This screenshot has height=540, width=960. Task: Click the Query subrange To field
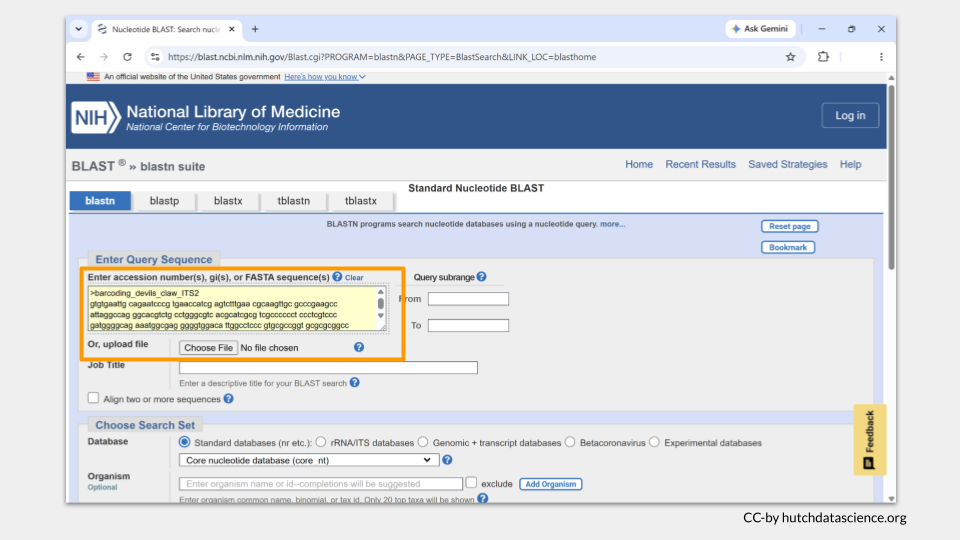click(x=468, y=325)
